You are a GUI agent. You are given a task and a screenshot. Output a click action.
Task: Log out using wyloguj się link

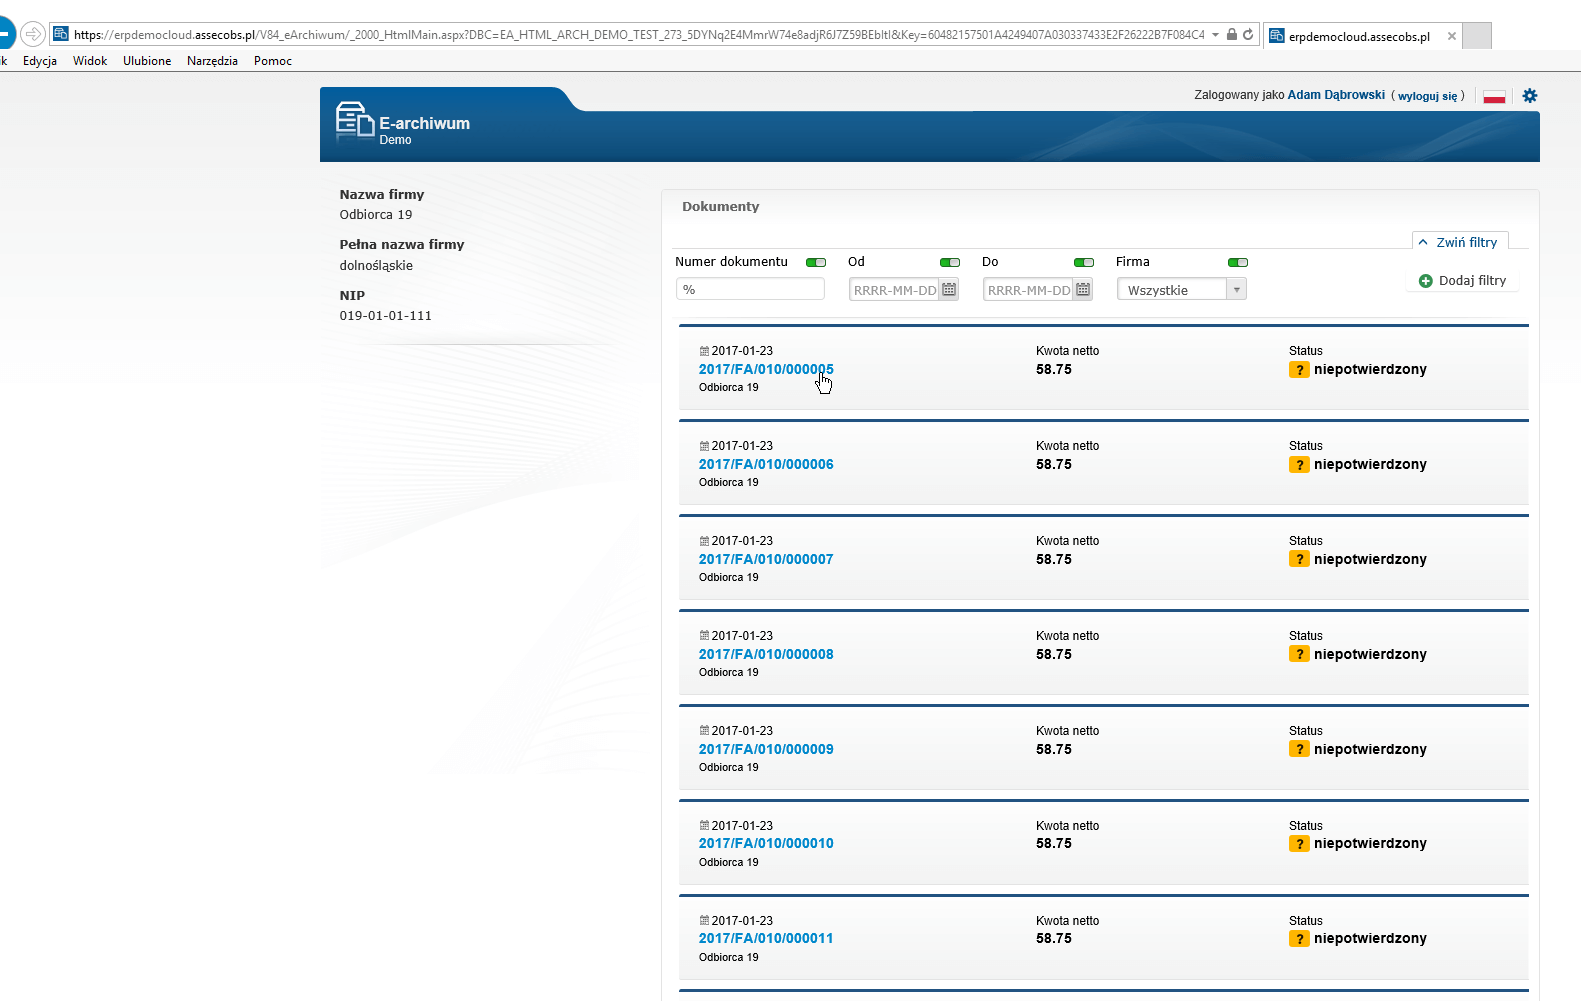1428,96
